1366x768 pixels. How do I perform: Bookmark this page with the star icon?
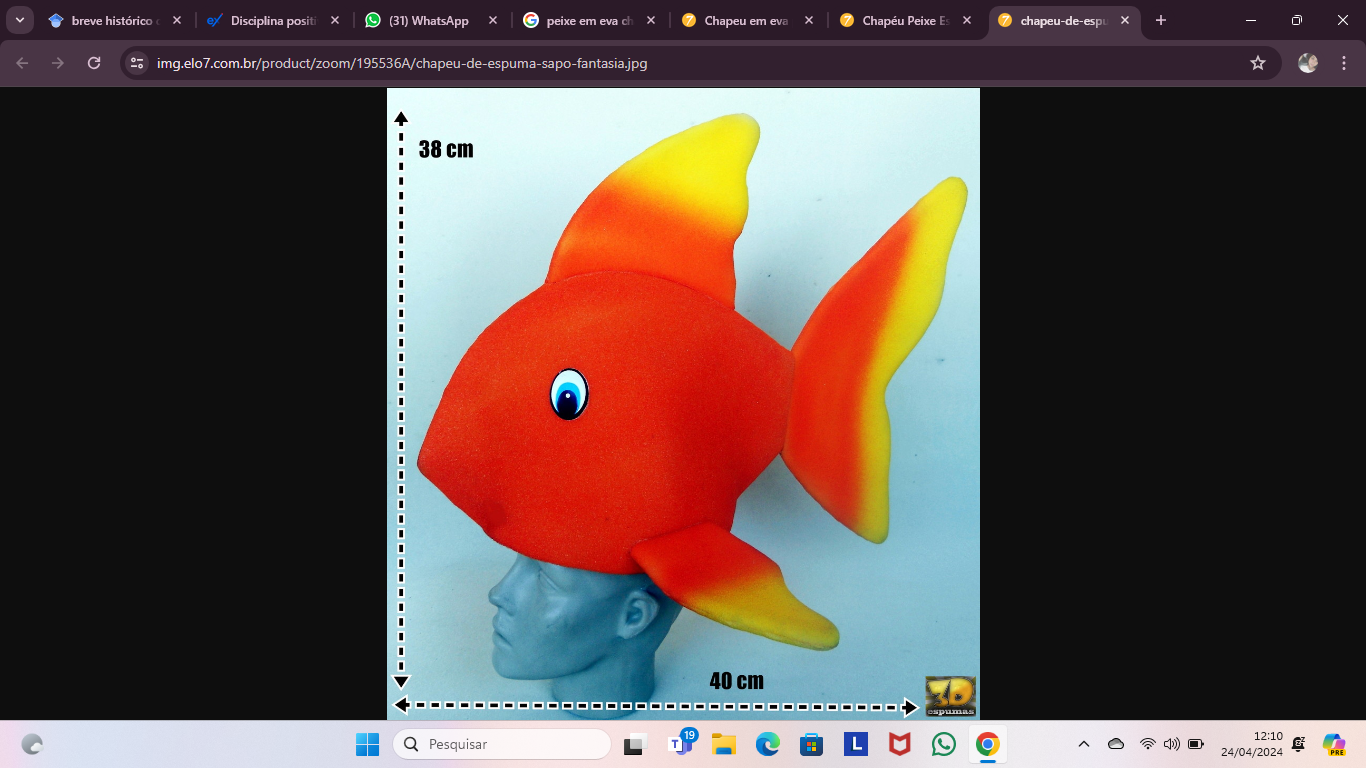(x=1257, y=63)
